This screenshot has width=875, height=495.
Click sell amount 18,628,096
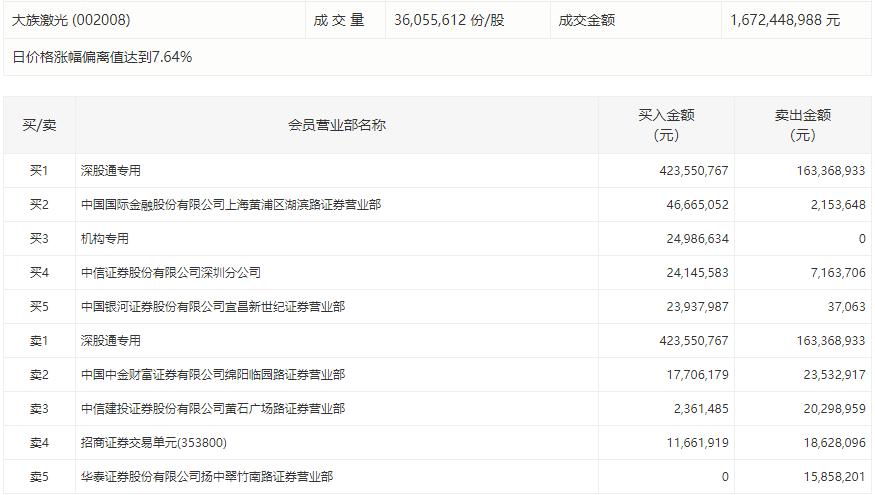tap(834, 443)
